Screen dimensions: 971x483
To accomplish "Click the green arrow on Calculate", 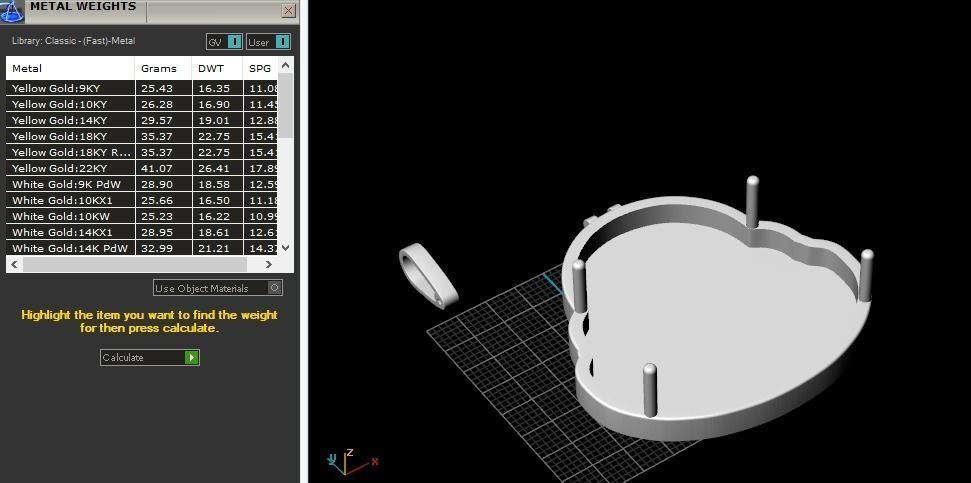I will pos(192,357).
